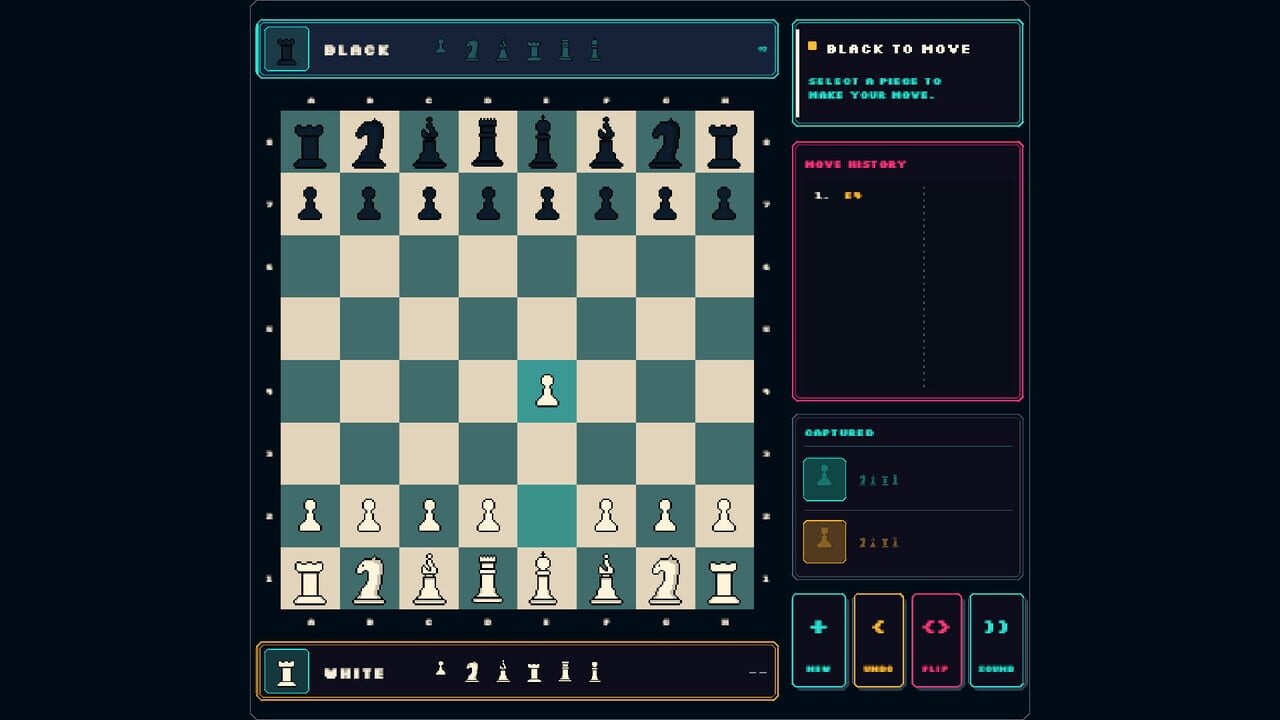Click the rook avatar in the White panel
Screen dimensions: 1280x720
click(x=287, y=671)
